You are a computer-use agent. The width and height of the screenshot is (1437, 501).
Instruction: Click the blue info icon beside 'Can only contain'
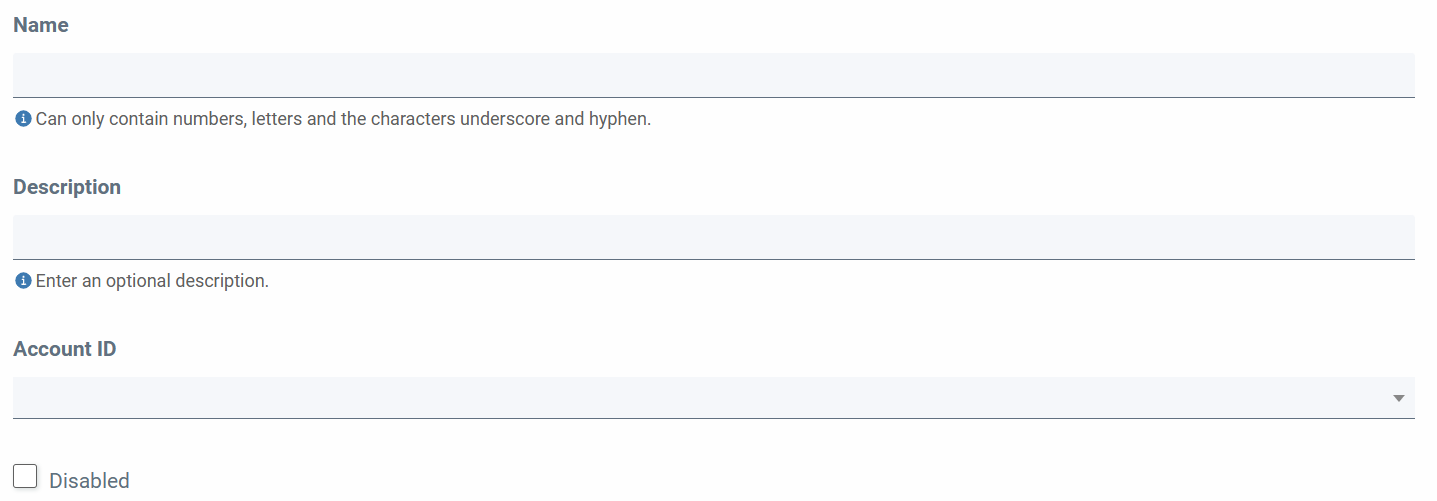tap(23, 119)
